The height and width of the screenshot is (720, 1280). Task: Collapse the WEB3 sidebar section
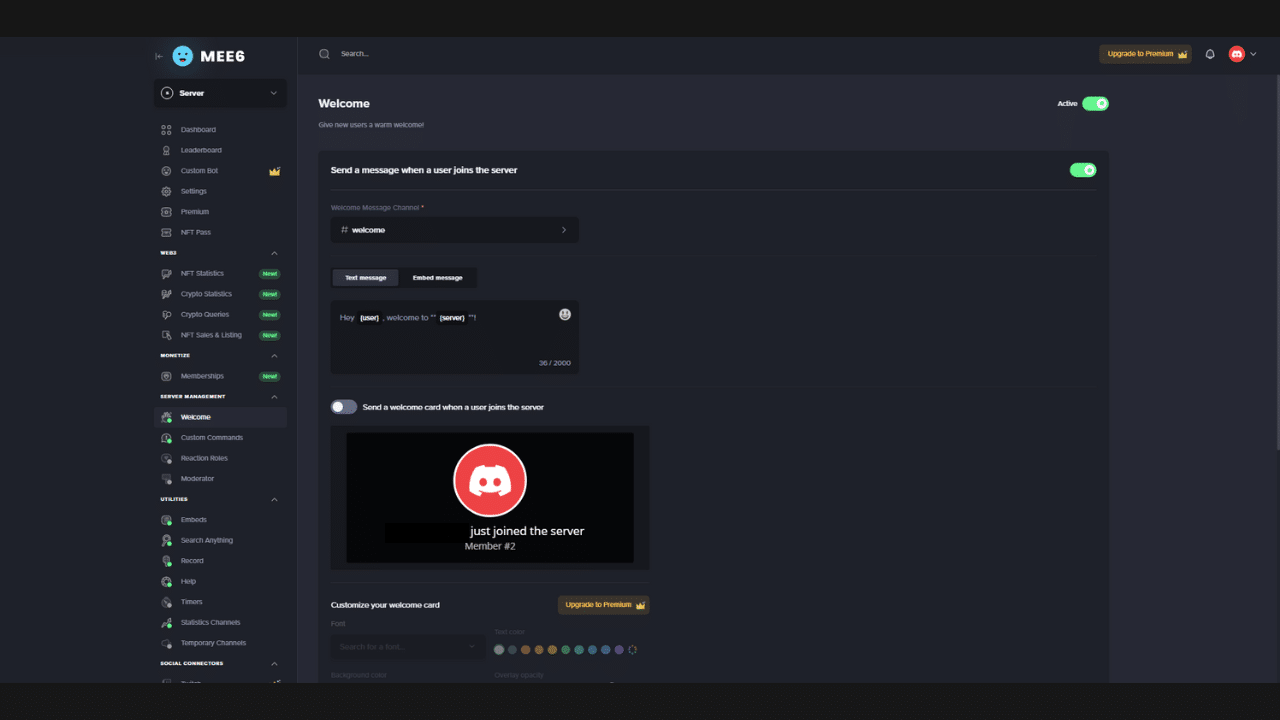coord(274,253)
